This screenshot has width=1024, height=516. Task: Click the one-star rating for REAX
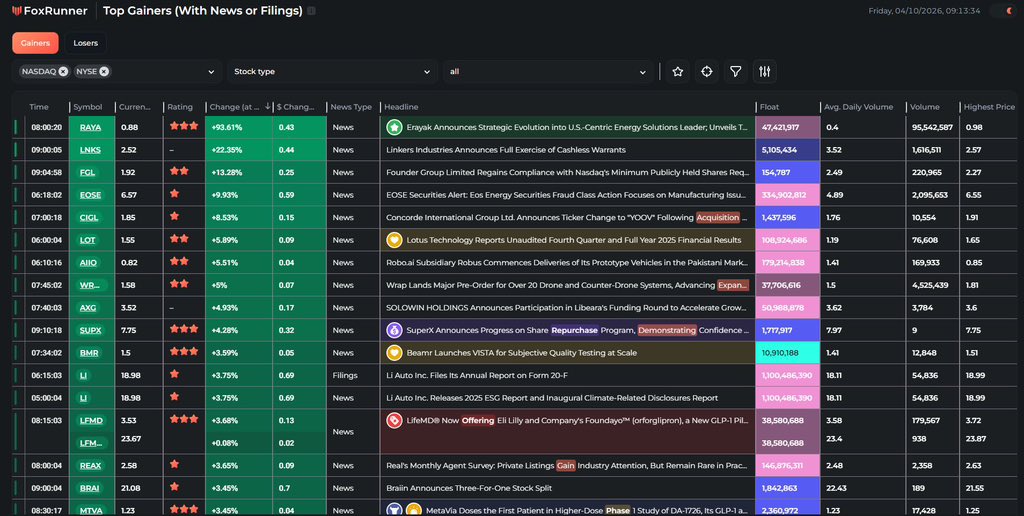tap(174, 464)
